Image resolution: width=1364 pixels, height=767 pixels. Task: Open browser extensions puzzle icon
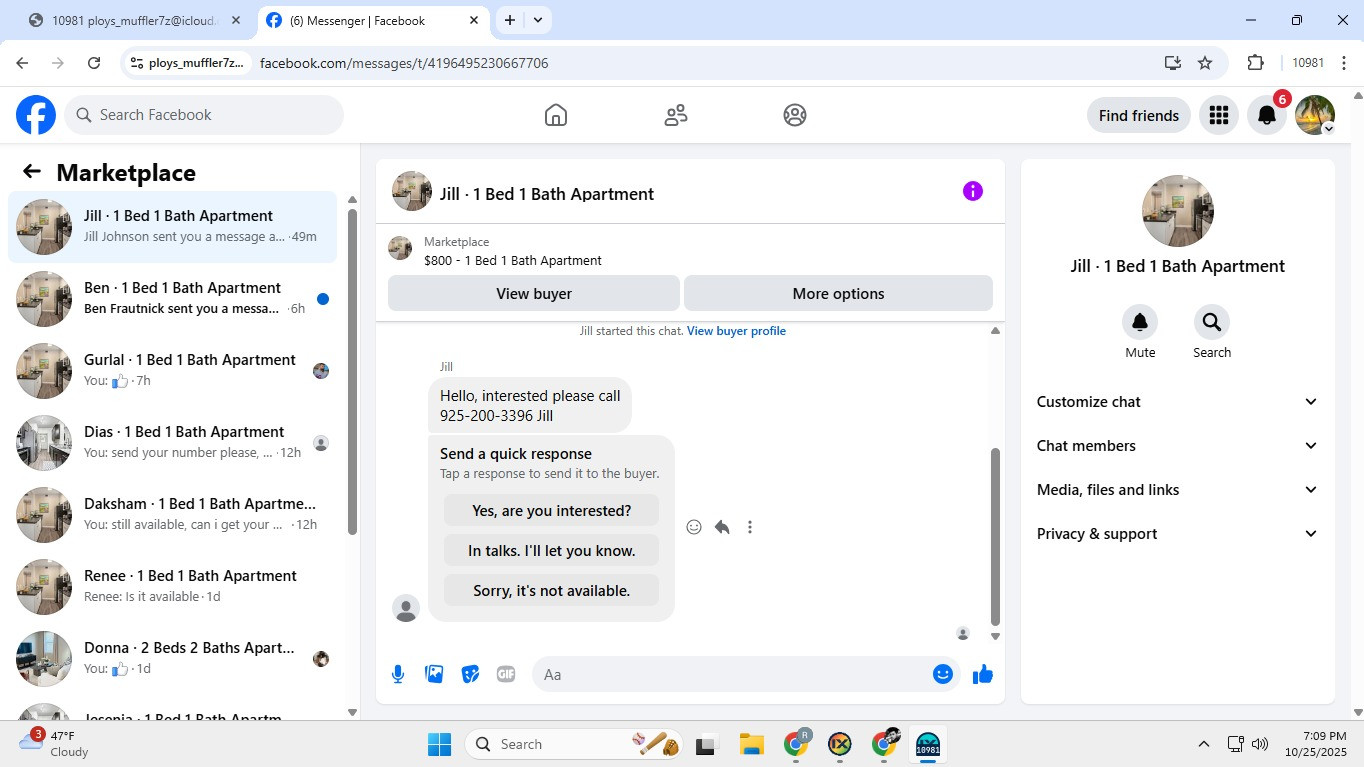tap(1255, 63)
